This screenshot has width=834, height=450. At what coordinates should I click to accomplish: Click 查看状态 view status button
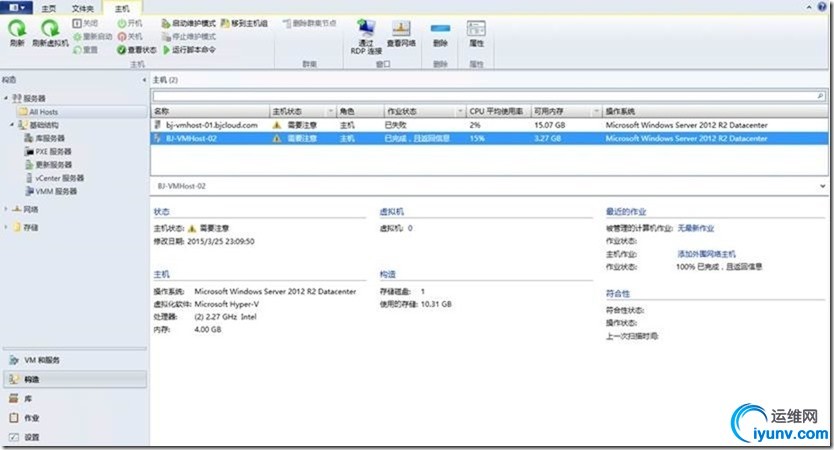(137, 49)
